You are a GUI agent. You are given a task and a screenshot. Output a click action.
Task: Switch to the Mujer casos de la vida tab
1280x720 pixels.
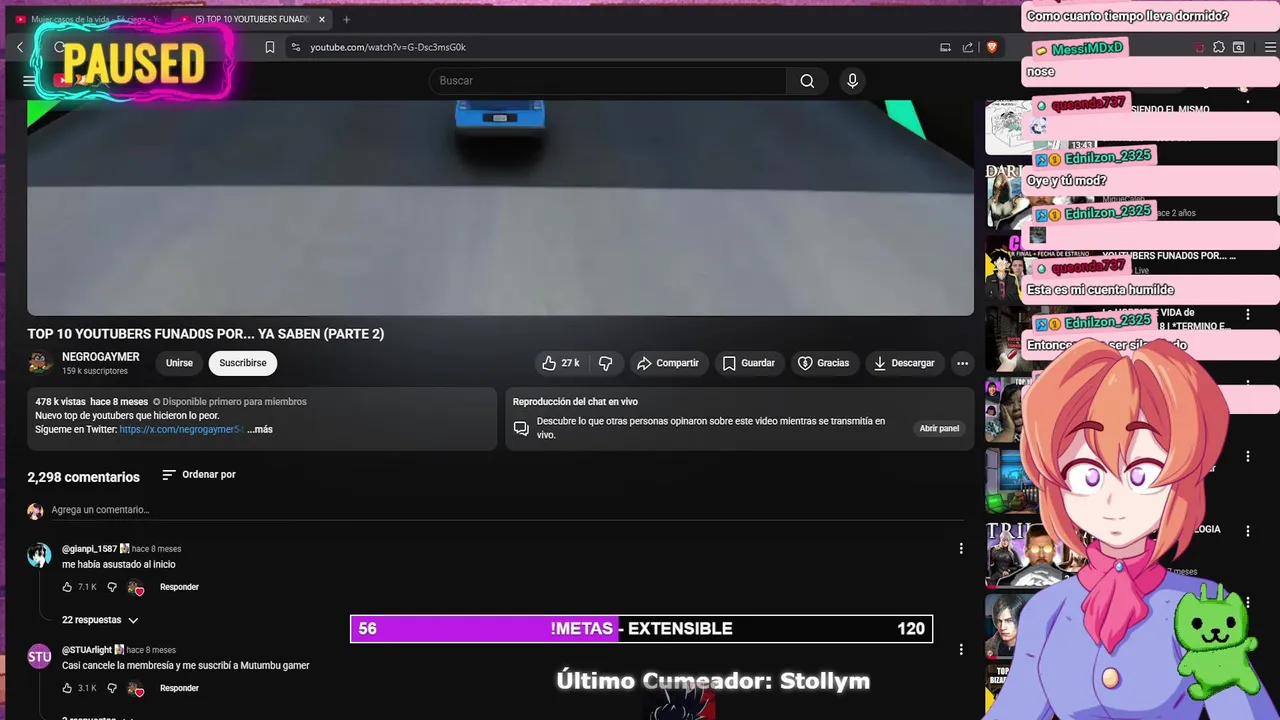click(x=88, y=19)
